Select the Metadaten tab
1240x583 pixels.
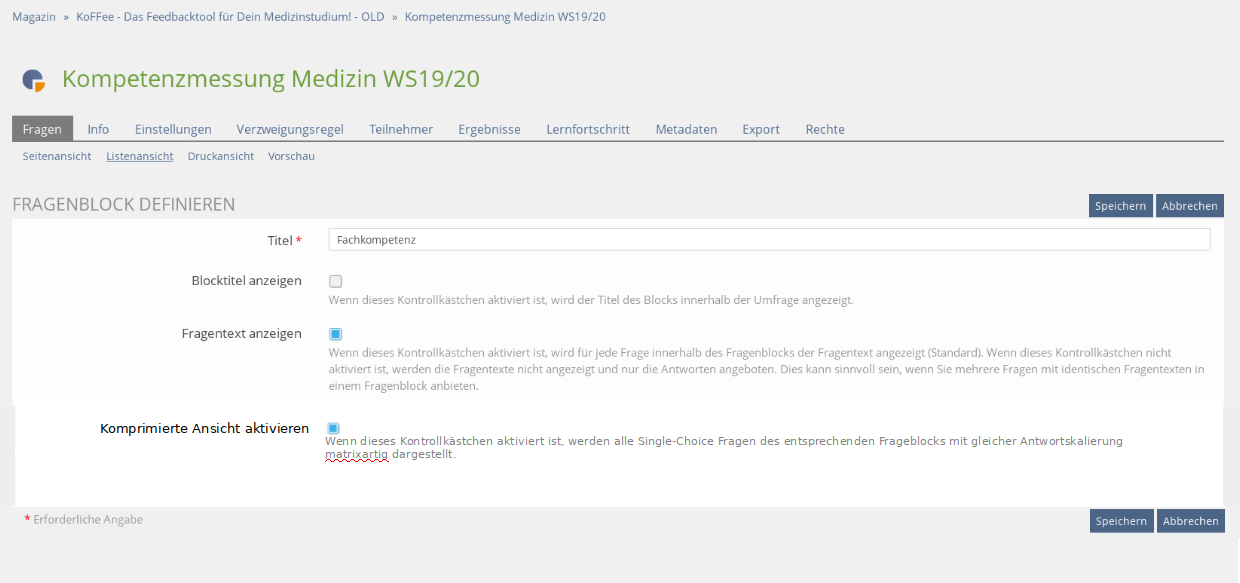tap(686, 129)
